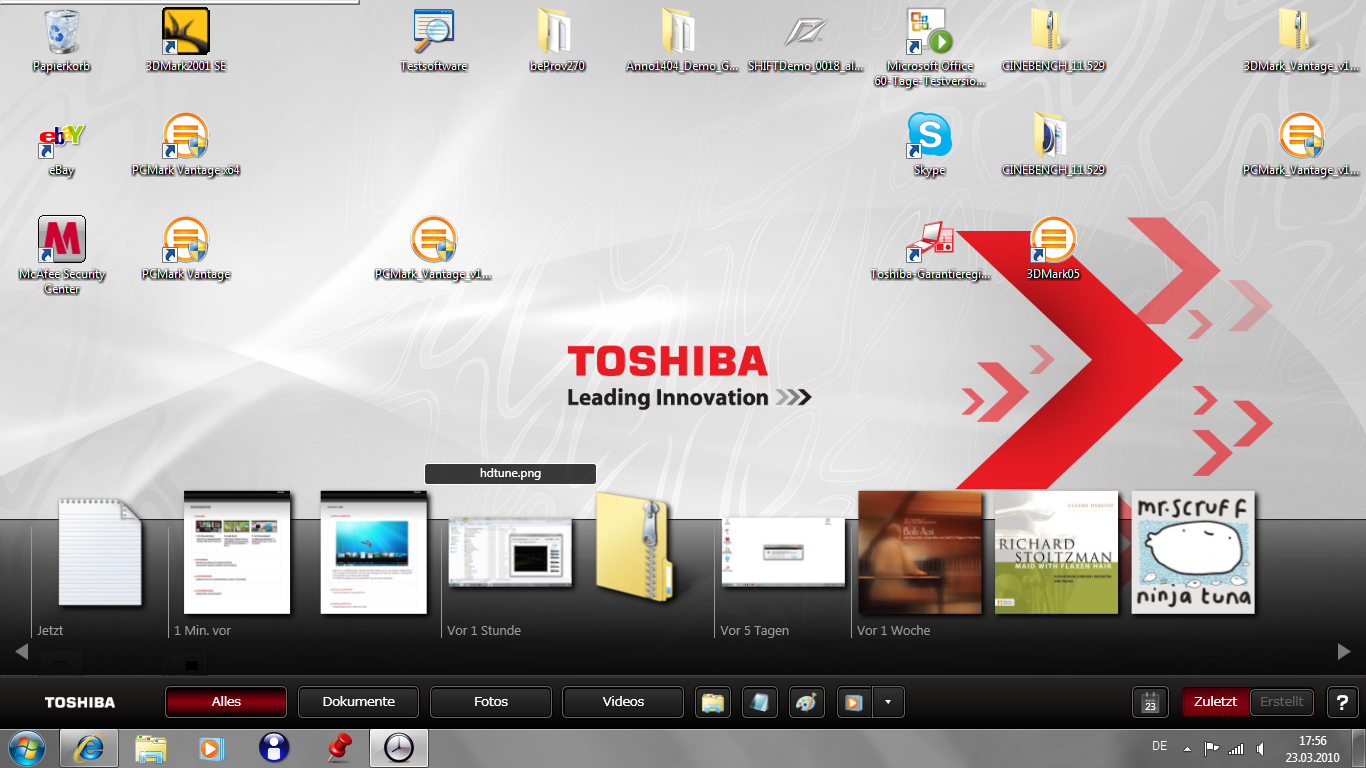Click the ReelTime clock icon on the taskbar
The width and height of the screenshot is (1366, 768).
(x=399, y=748)
